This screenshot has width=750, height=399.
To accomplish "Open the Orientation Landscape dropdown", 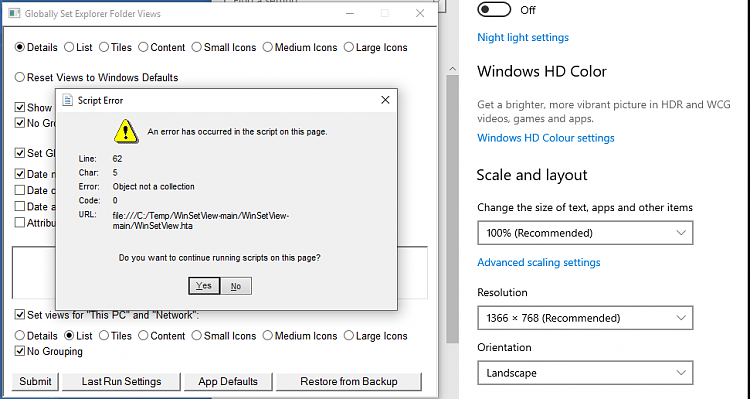I will pos(585,373).
